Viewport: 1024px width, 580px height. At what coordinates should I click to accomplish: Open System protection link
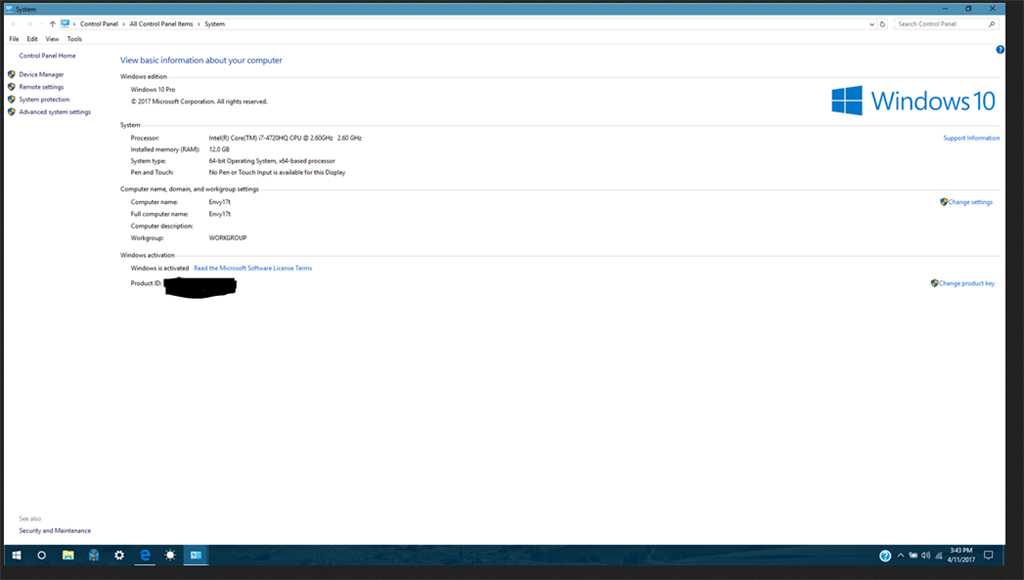pos(44,99)
